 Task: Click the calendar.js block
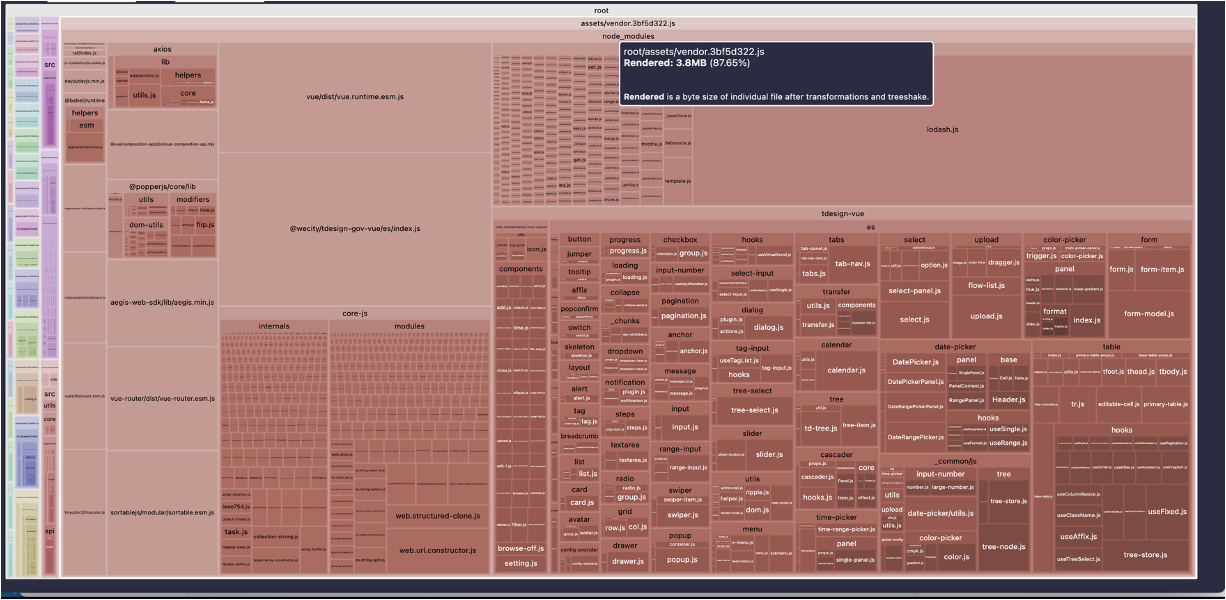click(x=846, y=370)
